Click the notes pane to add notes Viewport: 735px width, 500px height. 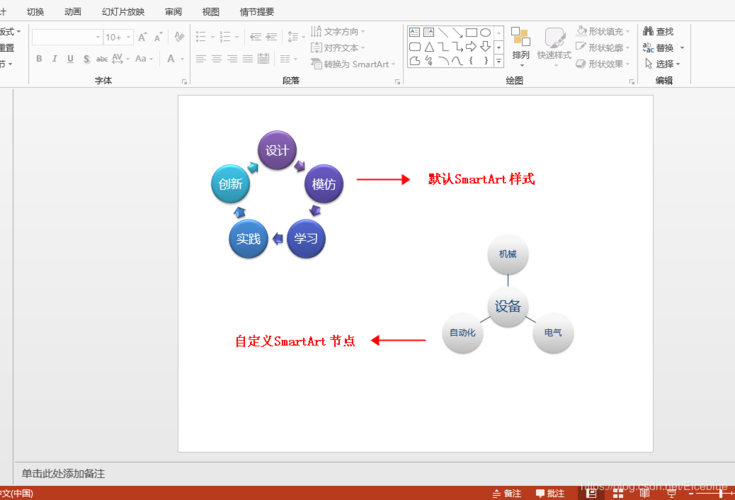[x=300, y=473]
